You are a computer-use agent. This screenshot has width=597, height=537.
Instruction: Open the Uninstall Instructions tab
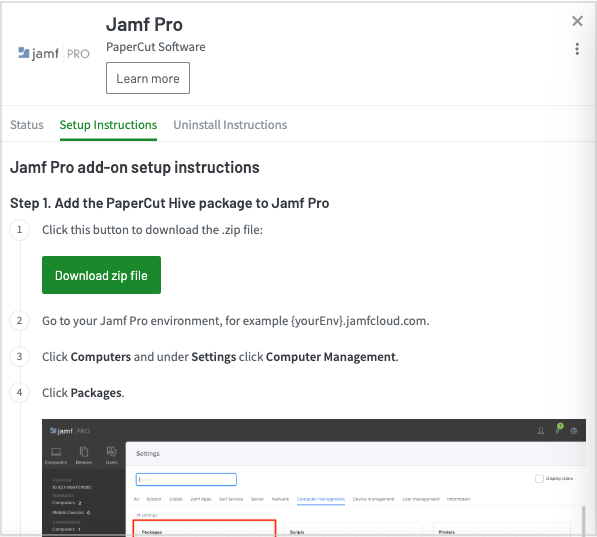tap(230, 125)
